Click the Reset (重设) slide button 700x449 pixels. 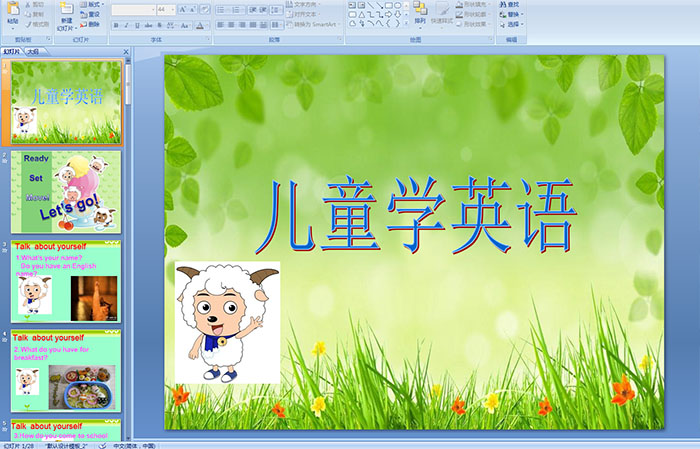tap(90, 14)
